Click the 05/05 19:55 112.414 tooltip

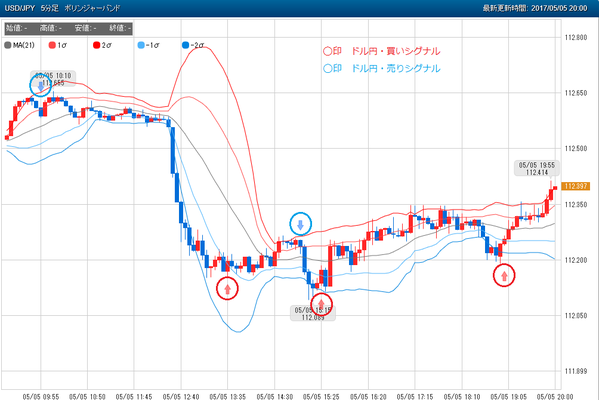pyautogui.click(x=537, y=168)
